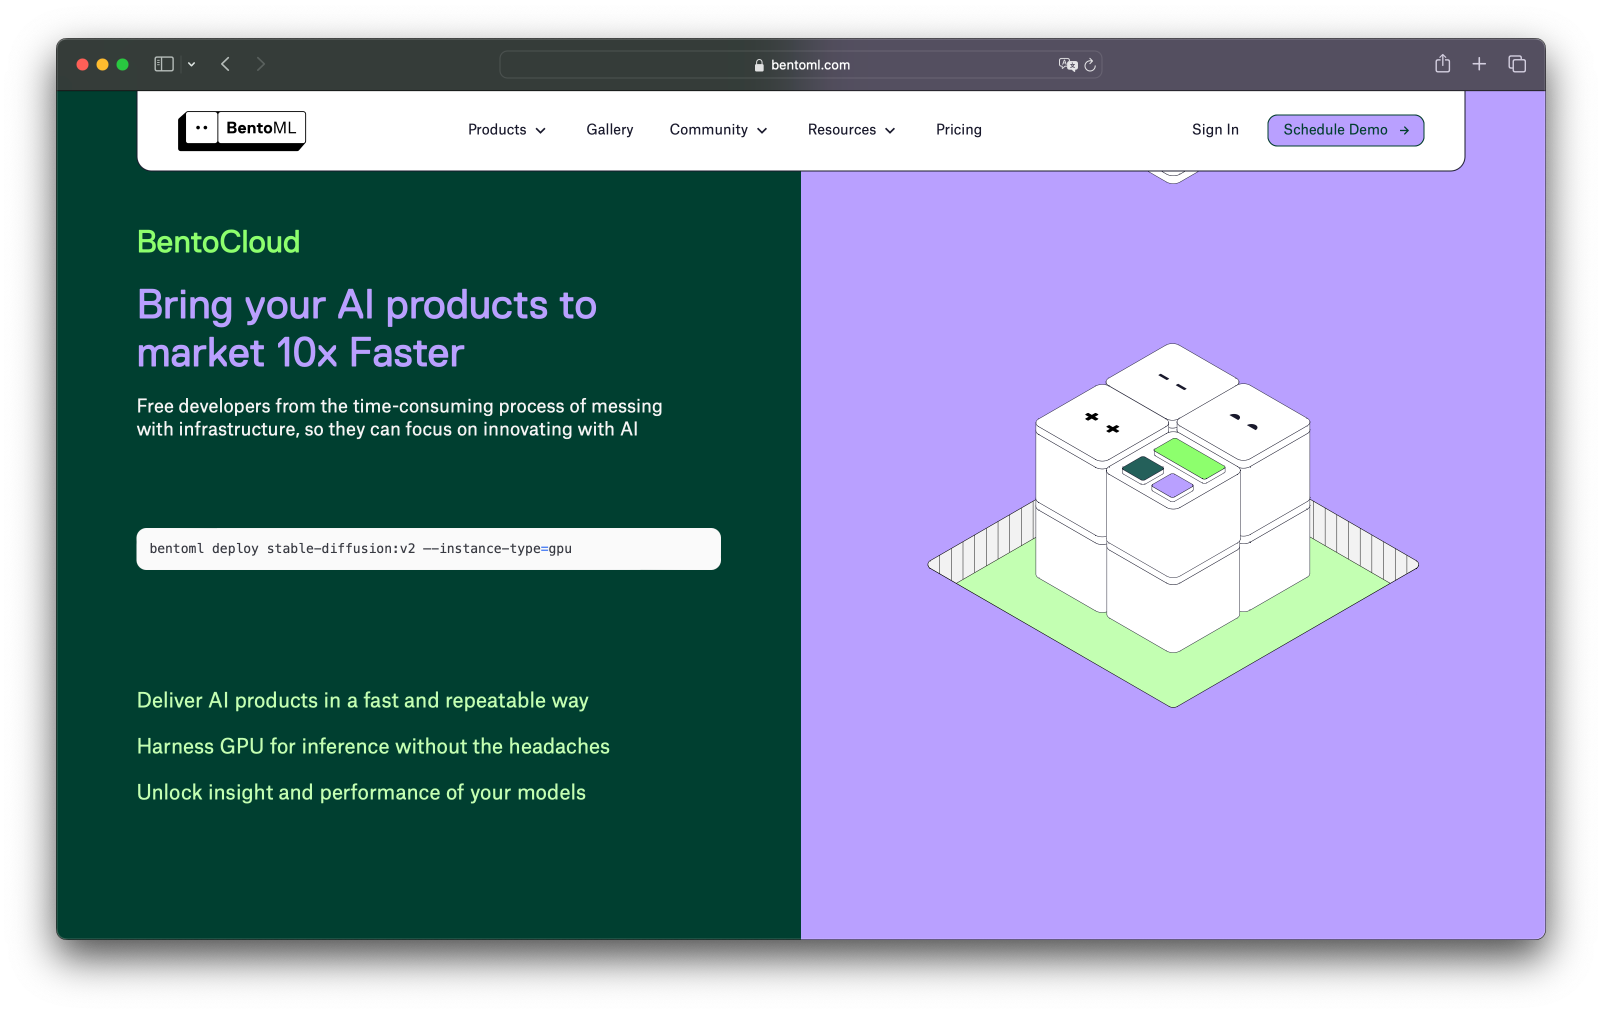Open the Resources dropdown menu
The image size is (1602, 1014).
point(851,130)
